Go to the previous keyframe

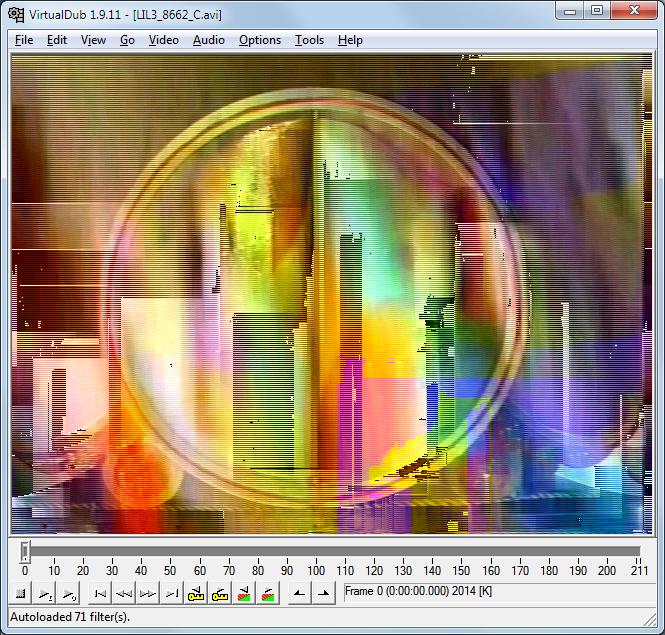click(196, 593)
